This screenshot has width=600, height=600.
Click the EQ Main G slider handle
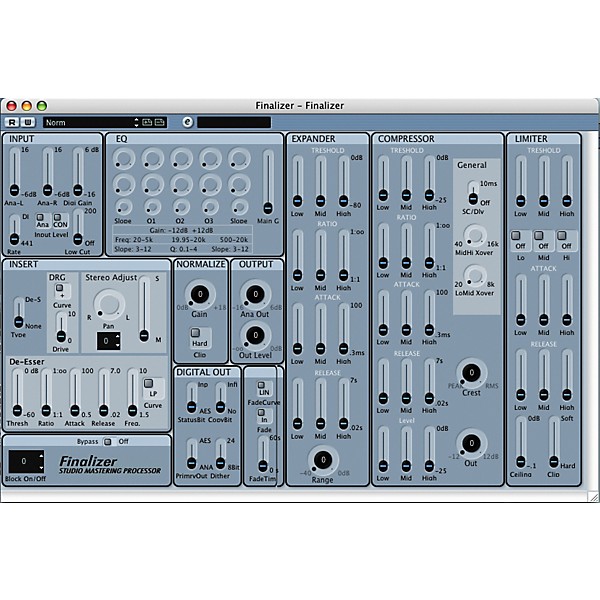[x=268, y=208]
